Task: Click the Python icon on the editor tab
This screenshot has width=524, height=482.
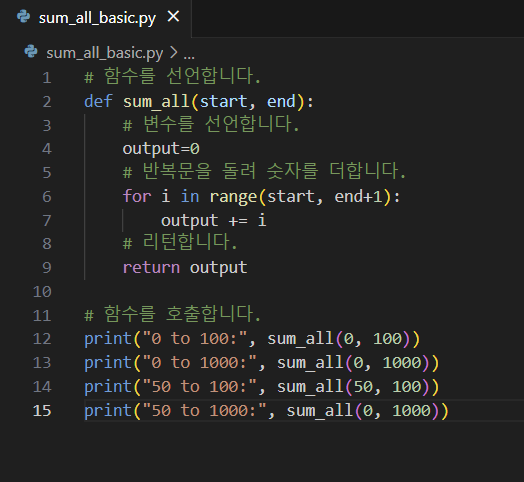Action: [x=23, y=17]
